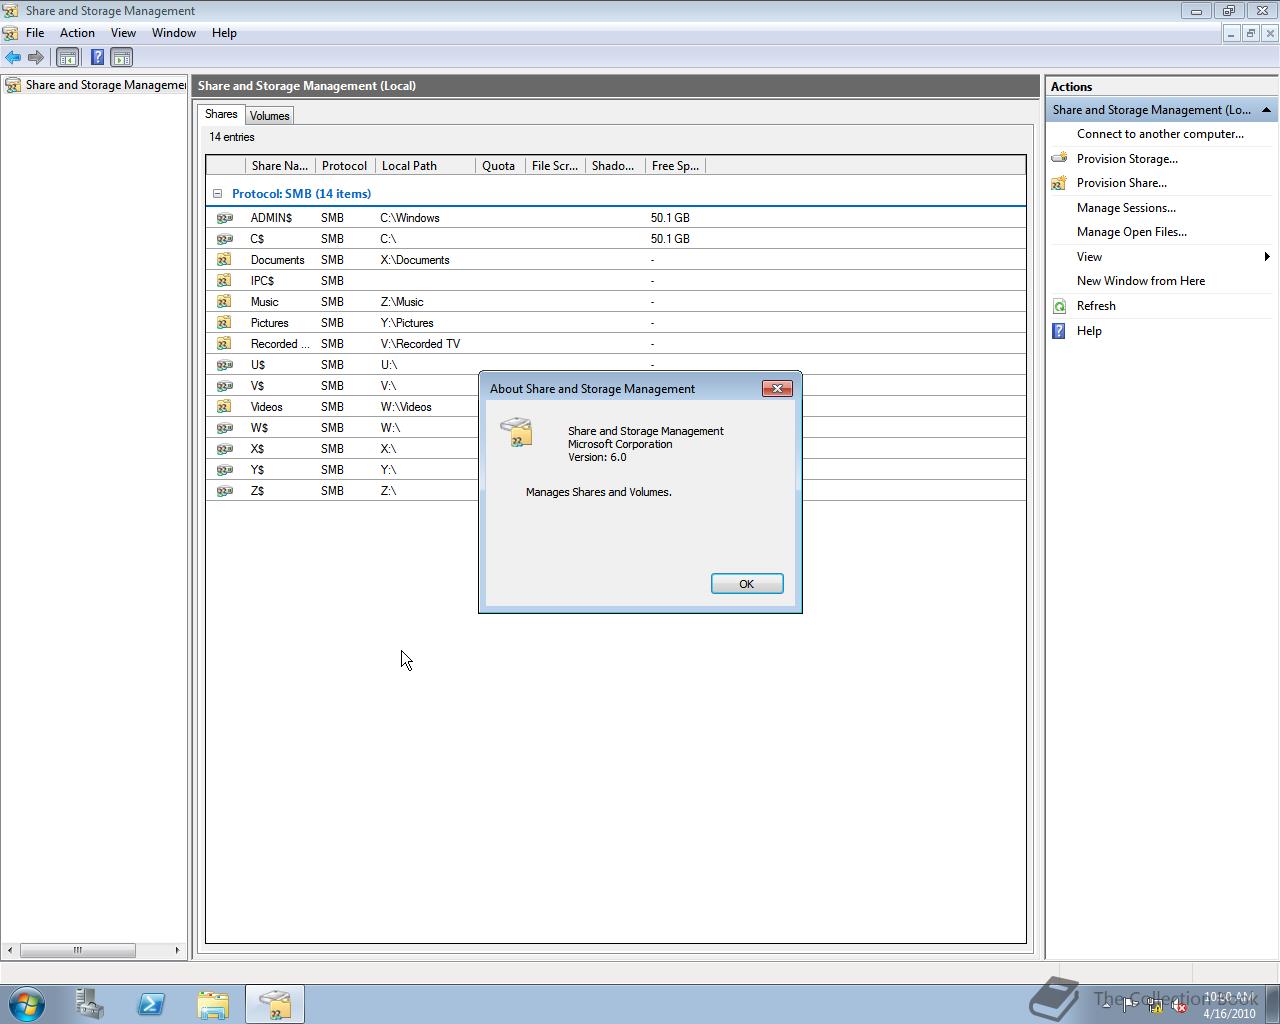This screenshot has height=1024, width=1280.
Task: Select the U$ share row name
Action: [258, 365]
